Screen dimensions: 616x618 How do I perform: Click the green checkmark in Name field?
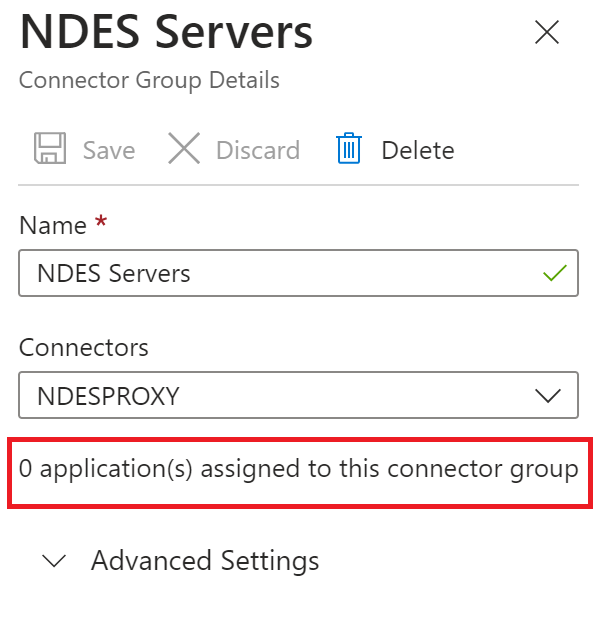click(555, 273)
